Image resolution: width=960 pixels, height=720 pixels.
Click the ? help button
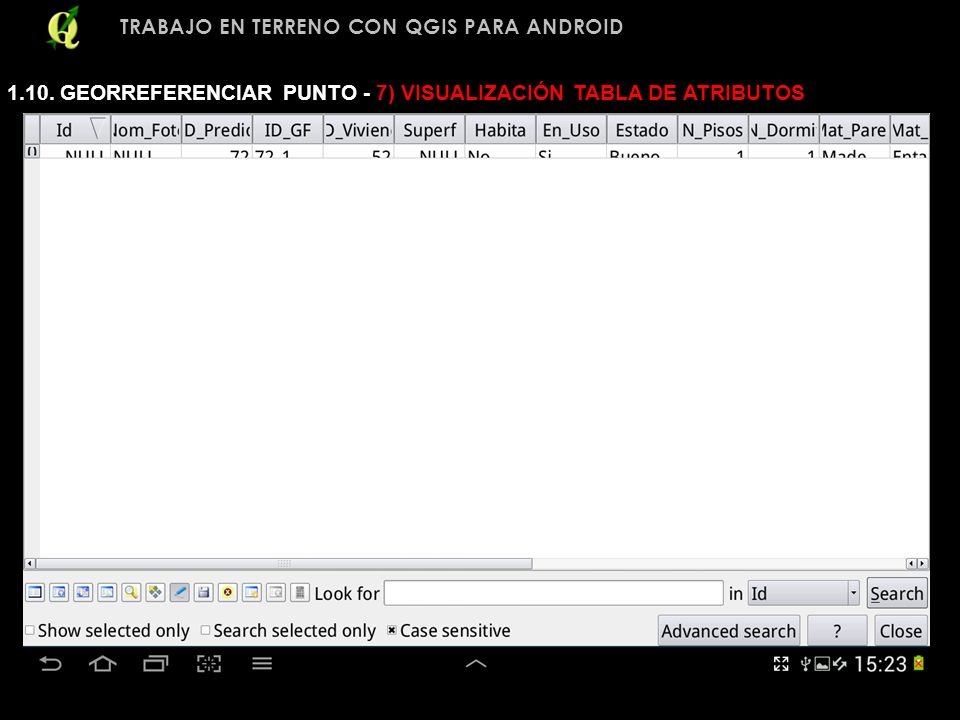click(837, 631)
